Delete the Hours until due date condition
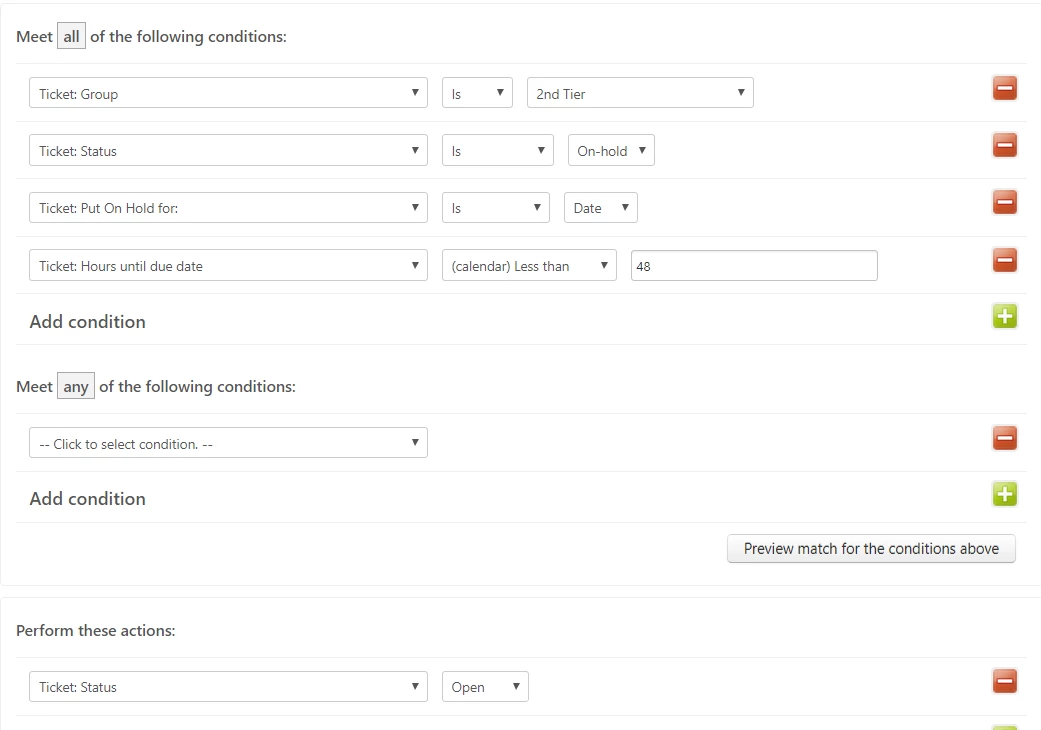1041x730 pixels. (x=1005, y=261)
